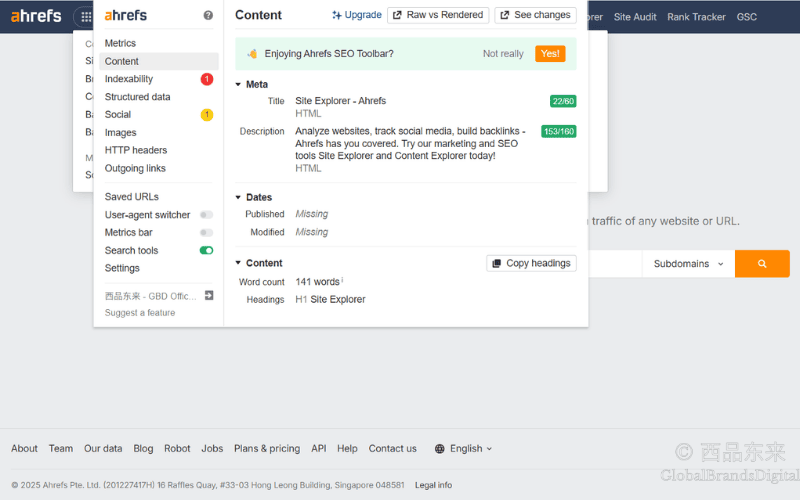The width and height of the screenshot is (800, 500).
Task: Open Help footer link
Action: (347, 448)
